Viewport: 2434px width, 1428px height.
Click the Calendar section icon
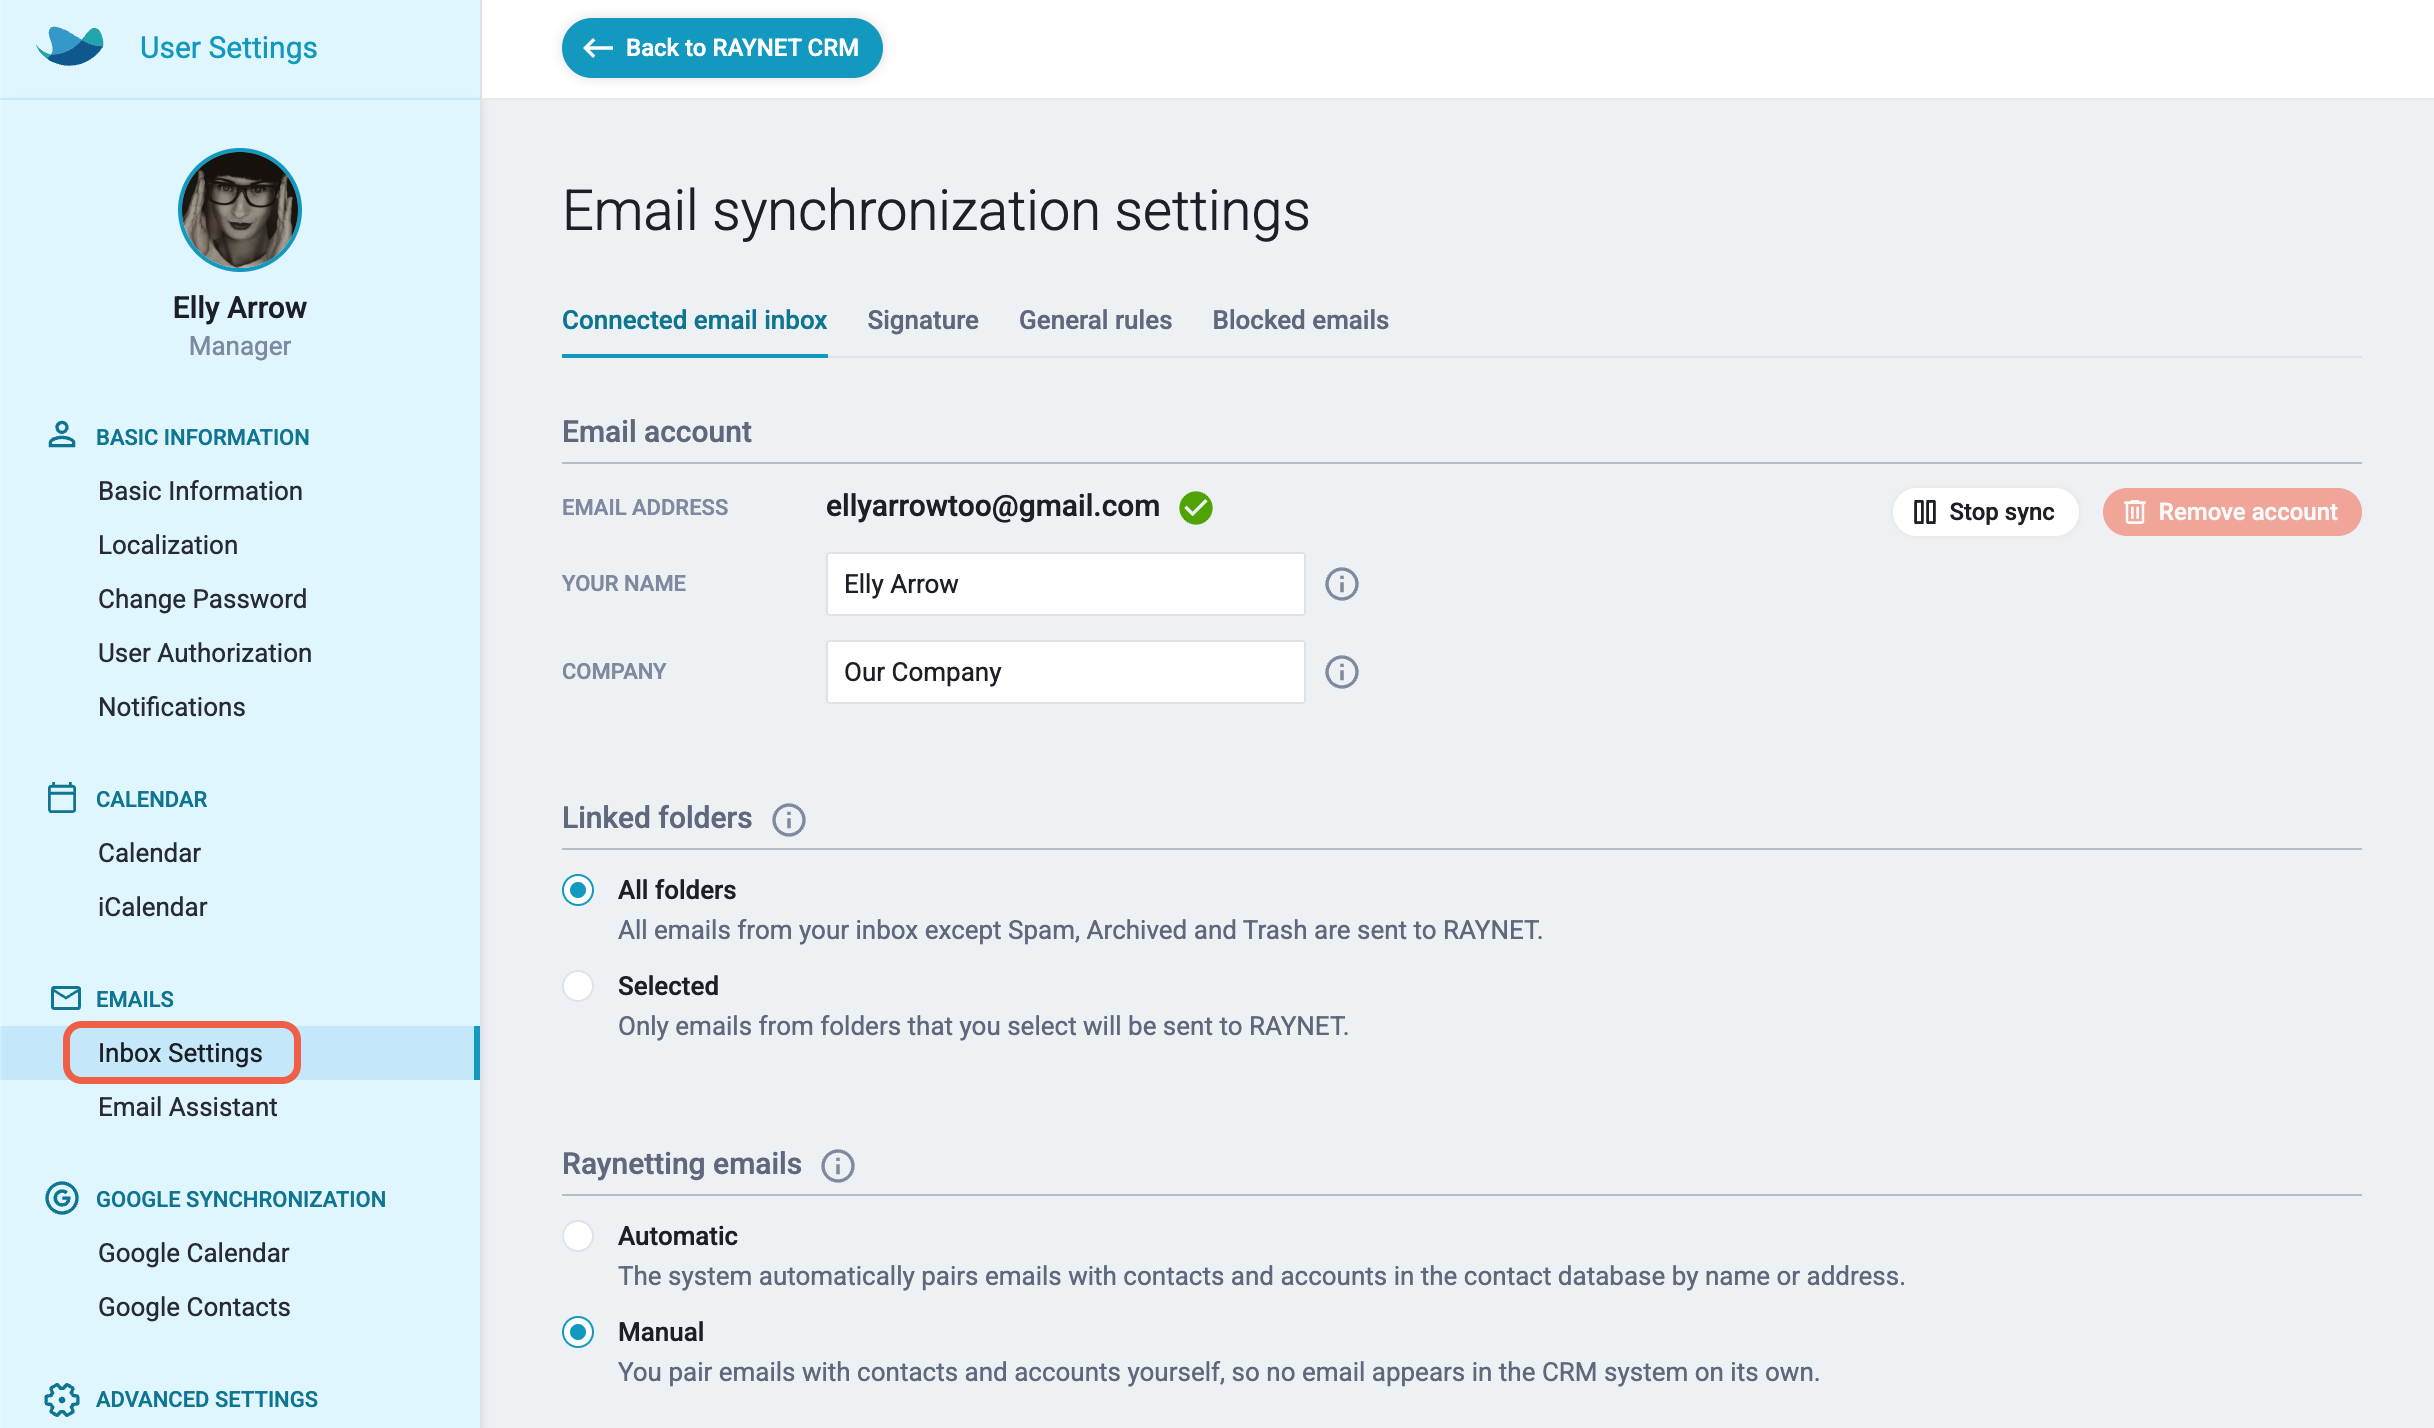pyautogui.click(x=62, y=798)
